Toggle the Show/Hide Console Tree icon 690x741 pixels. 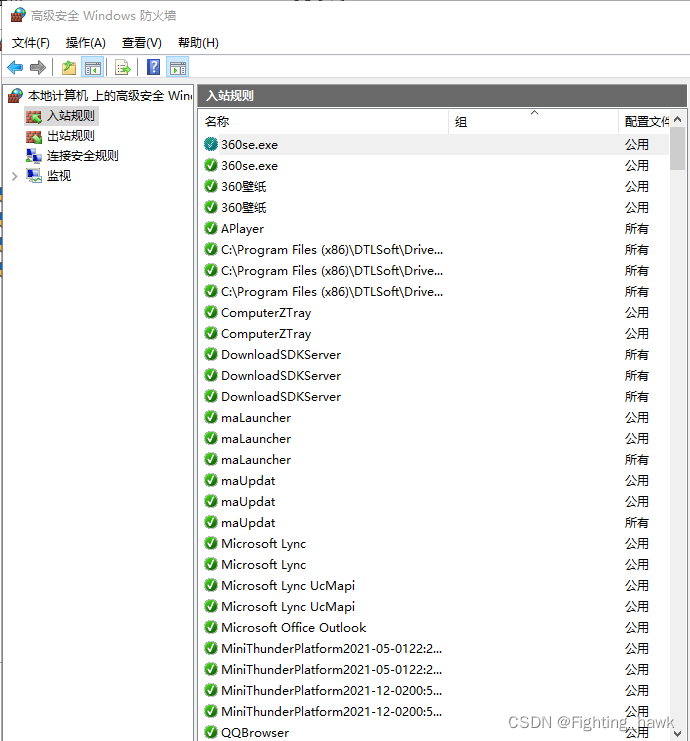[93, 68]
